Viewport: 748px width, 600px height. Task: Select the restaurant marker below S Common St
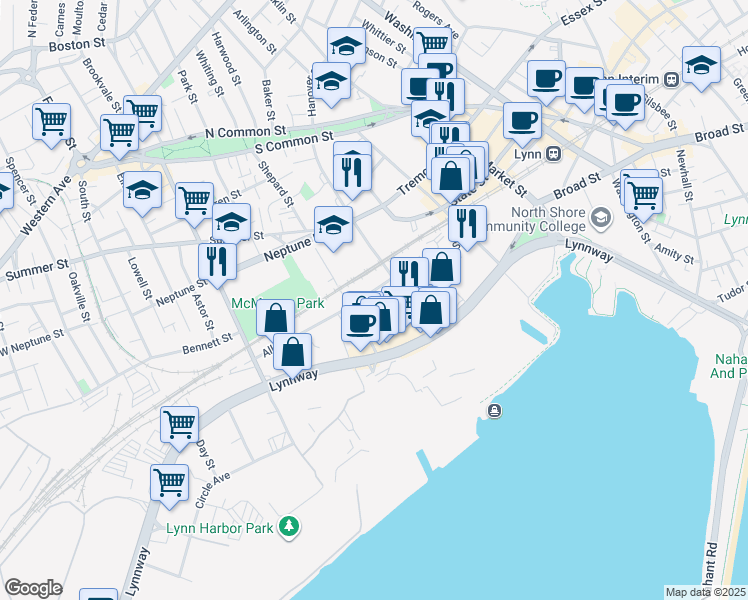point(352,171)
